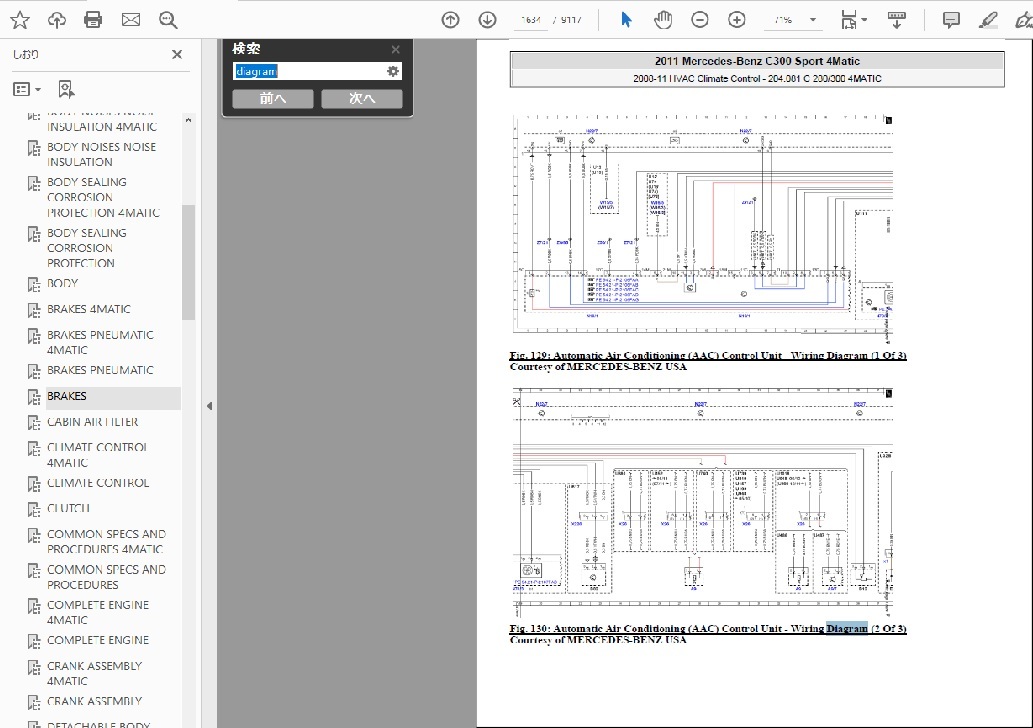Collapse the side panel with arrow

(x=209, y=406)
